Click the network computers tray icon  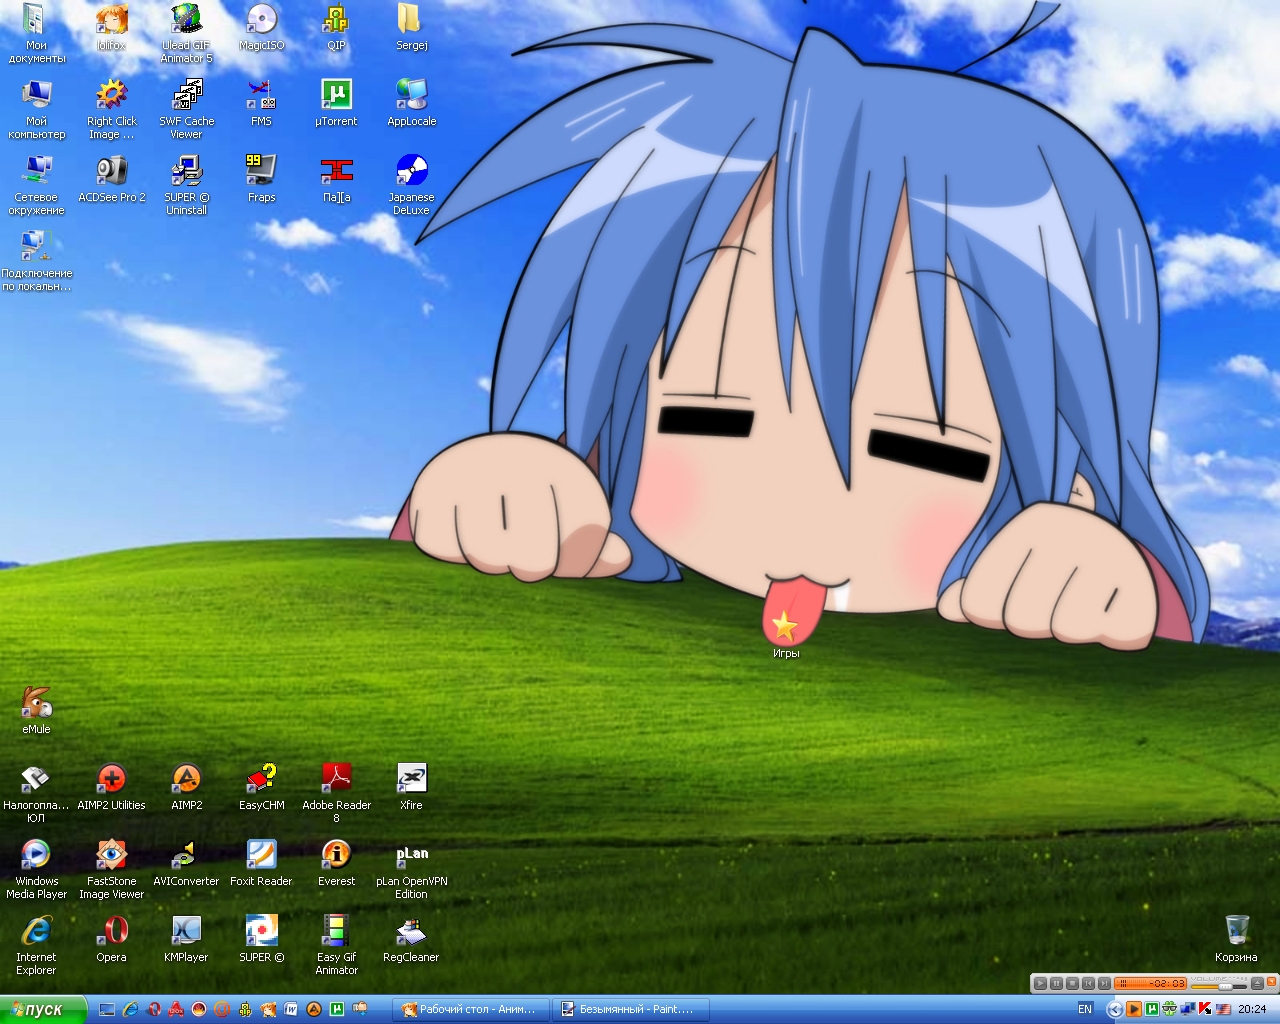(x=1187, y=1009)
